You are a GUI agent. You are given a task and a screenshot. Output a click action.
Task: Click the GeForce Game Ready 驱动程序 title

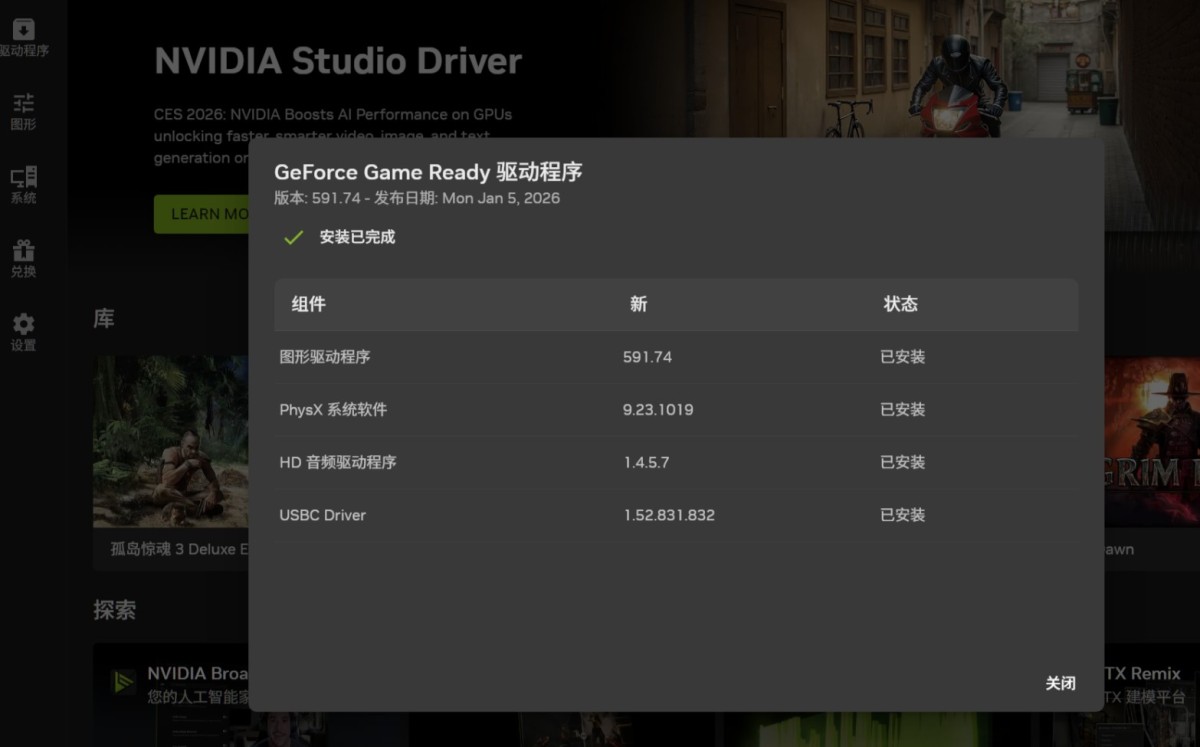click(428, 172)
